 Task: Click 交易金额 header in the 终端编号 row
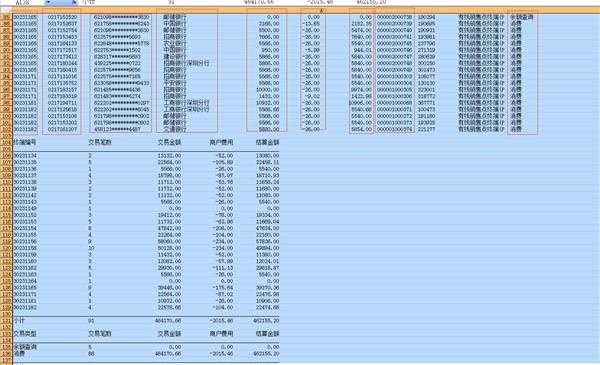click(169, 142)
